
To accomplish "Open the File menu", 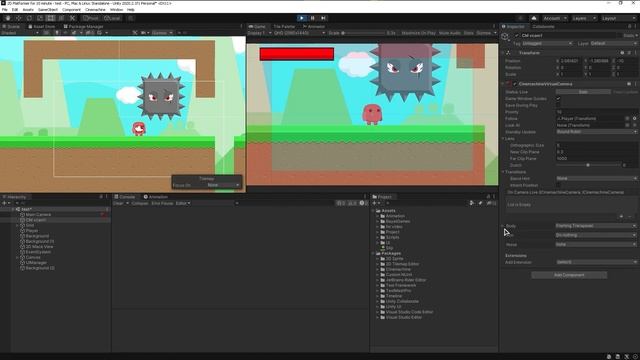I will [5, 9].
